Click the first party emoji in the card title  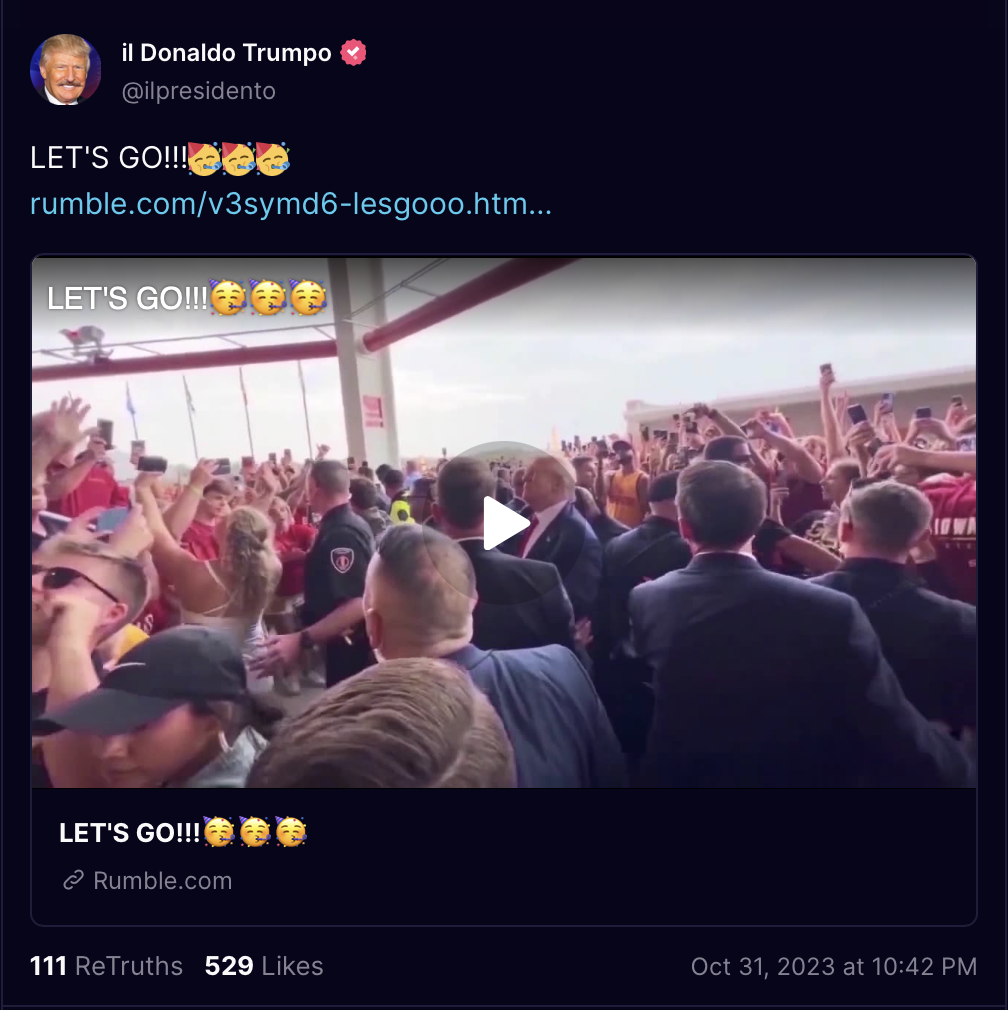pos(219,832)
